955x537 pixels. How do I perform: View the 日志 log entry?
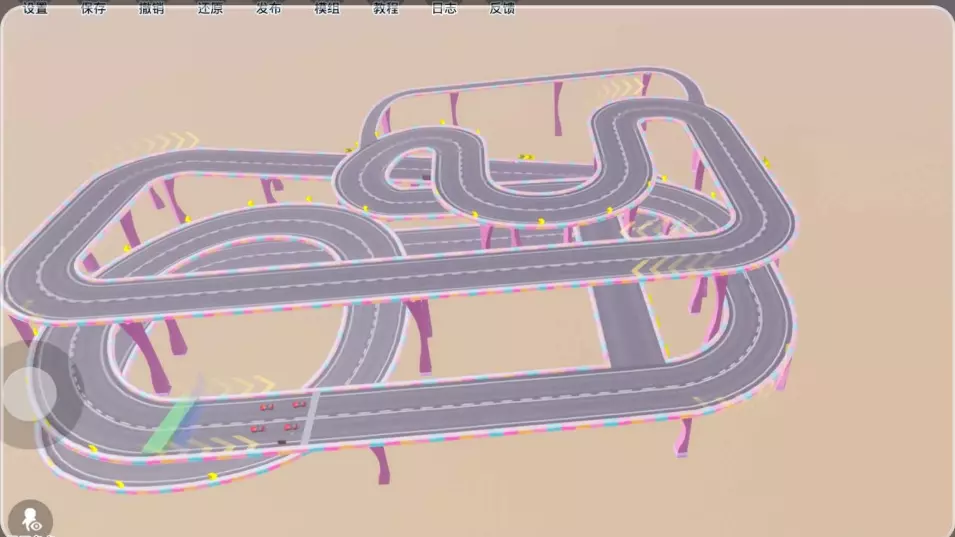444,8
